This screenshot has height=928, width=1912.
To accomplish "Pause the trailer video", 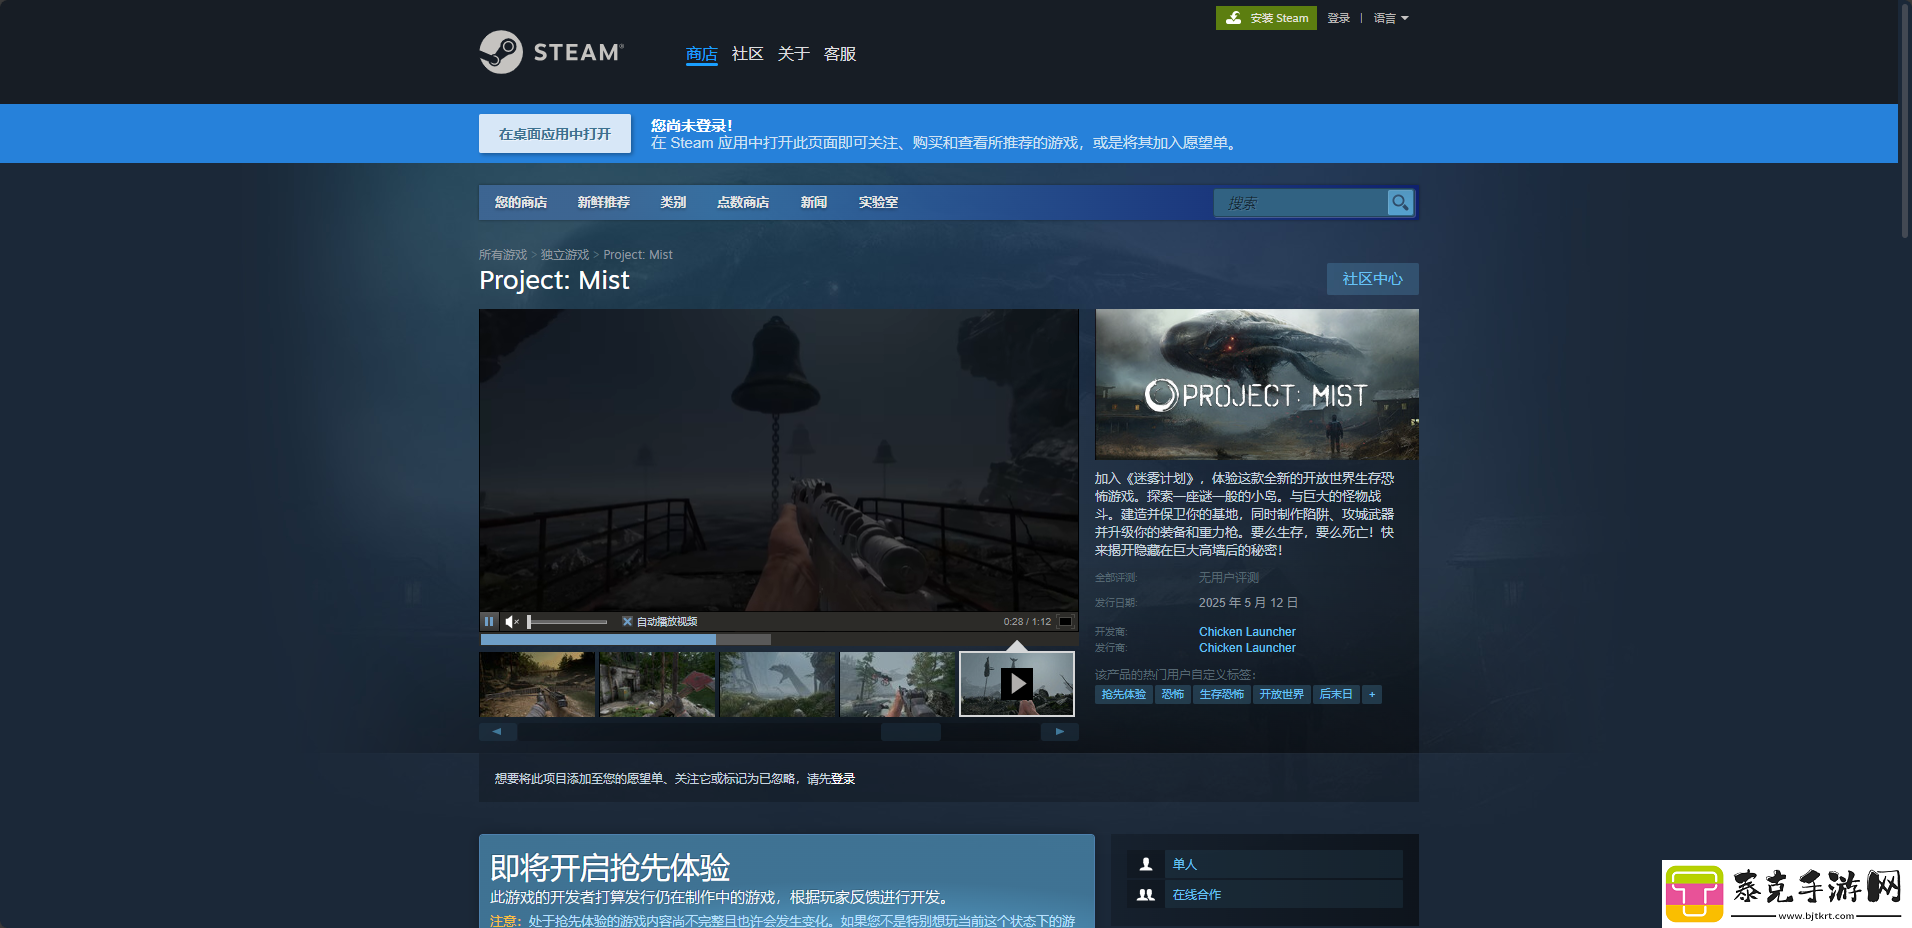I will pos(489,621).
